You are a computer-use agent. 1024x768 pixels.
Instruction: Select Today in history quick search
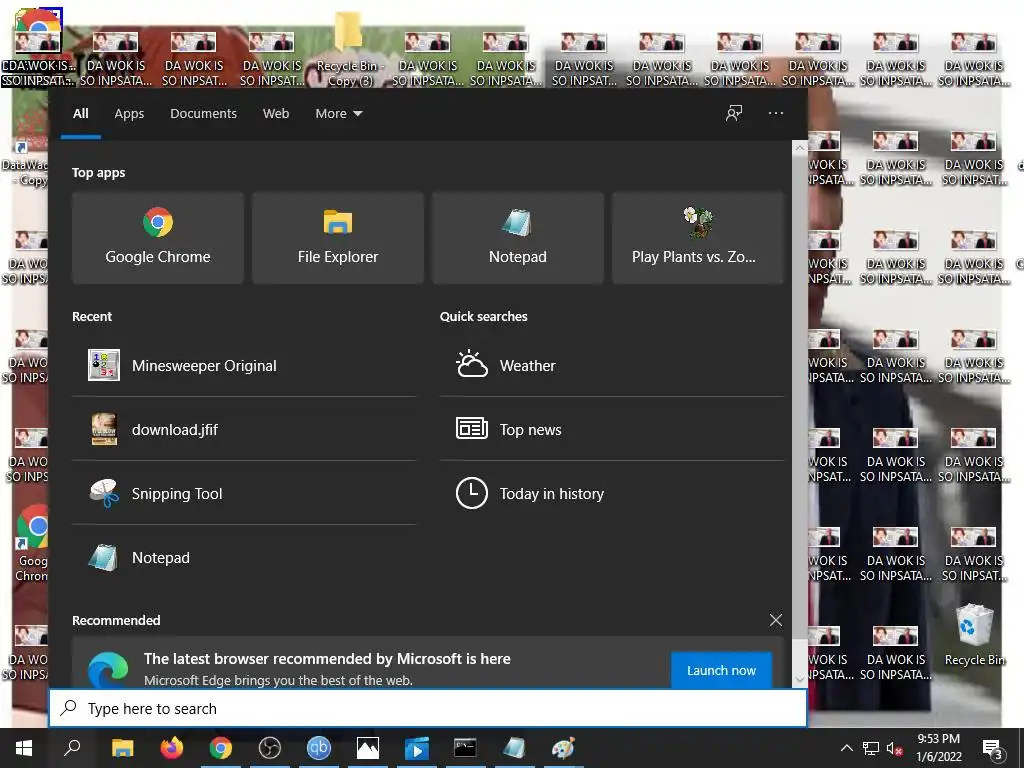point(612,494)
